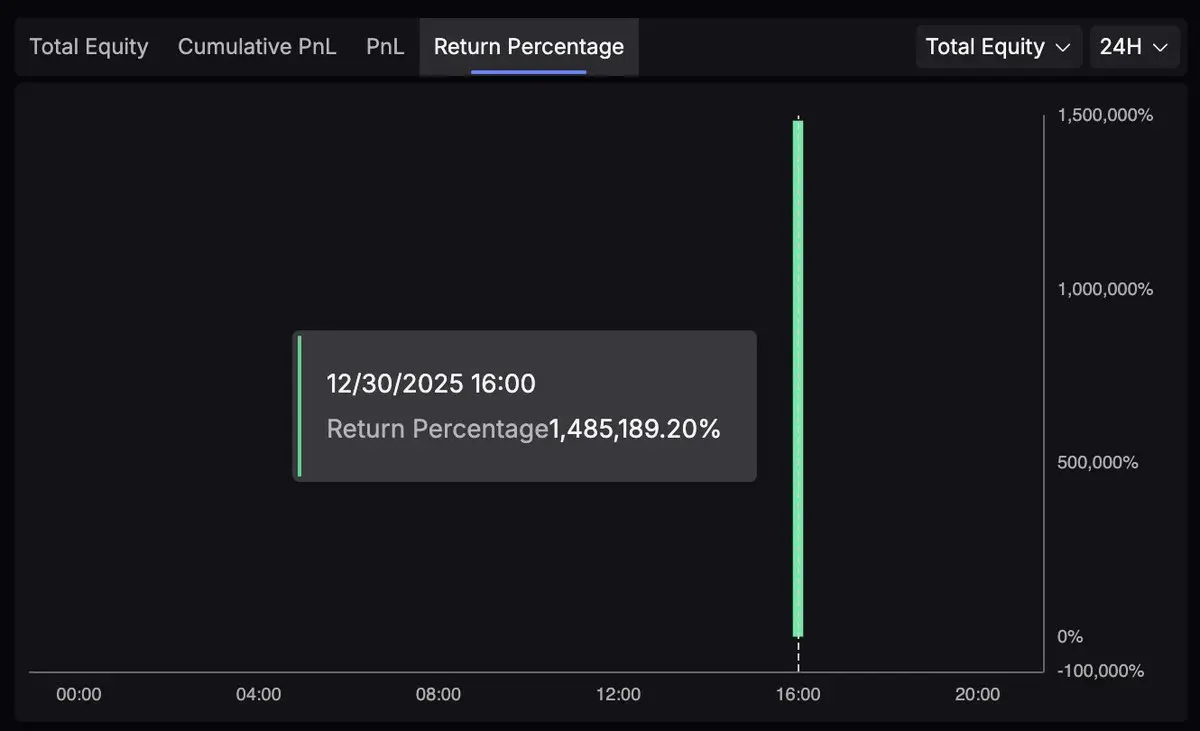The height and width of the screenshot is (731, 1200).
Task: Click the 00:00 time axis label
Action: pos(79,694)
